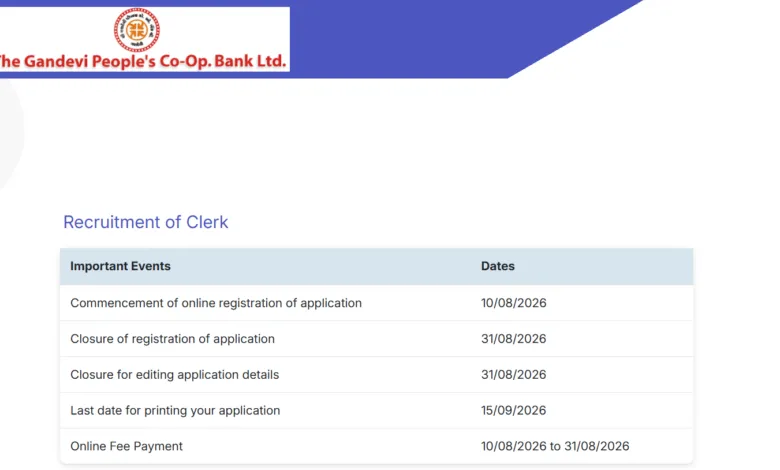Click the Gandevi People's Co-Op. Bank Ltd. name text
Screen dimensions: 780x470
coord(143,61)
